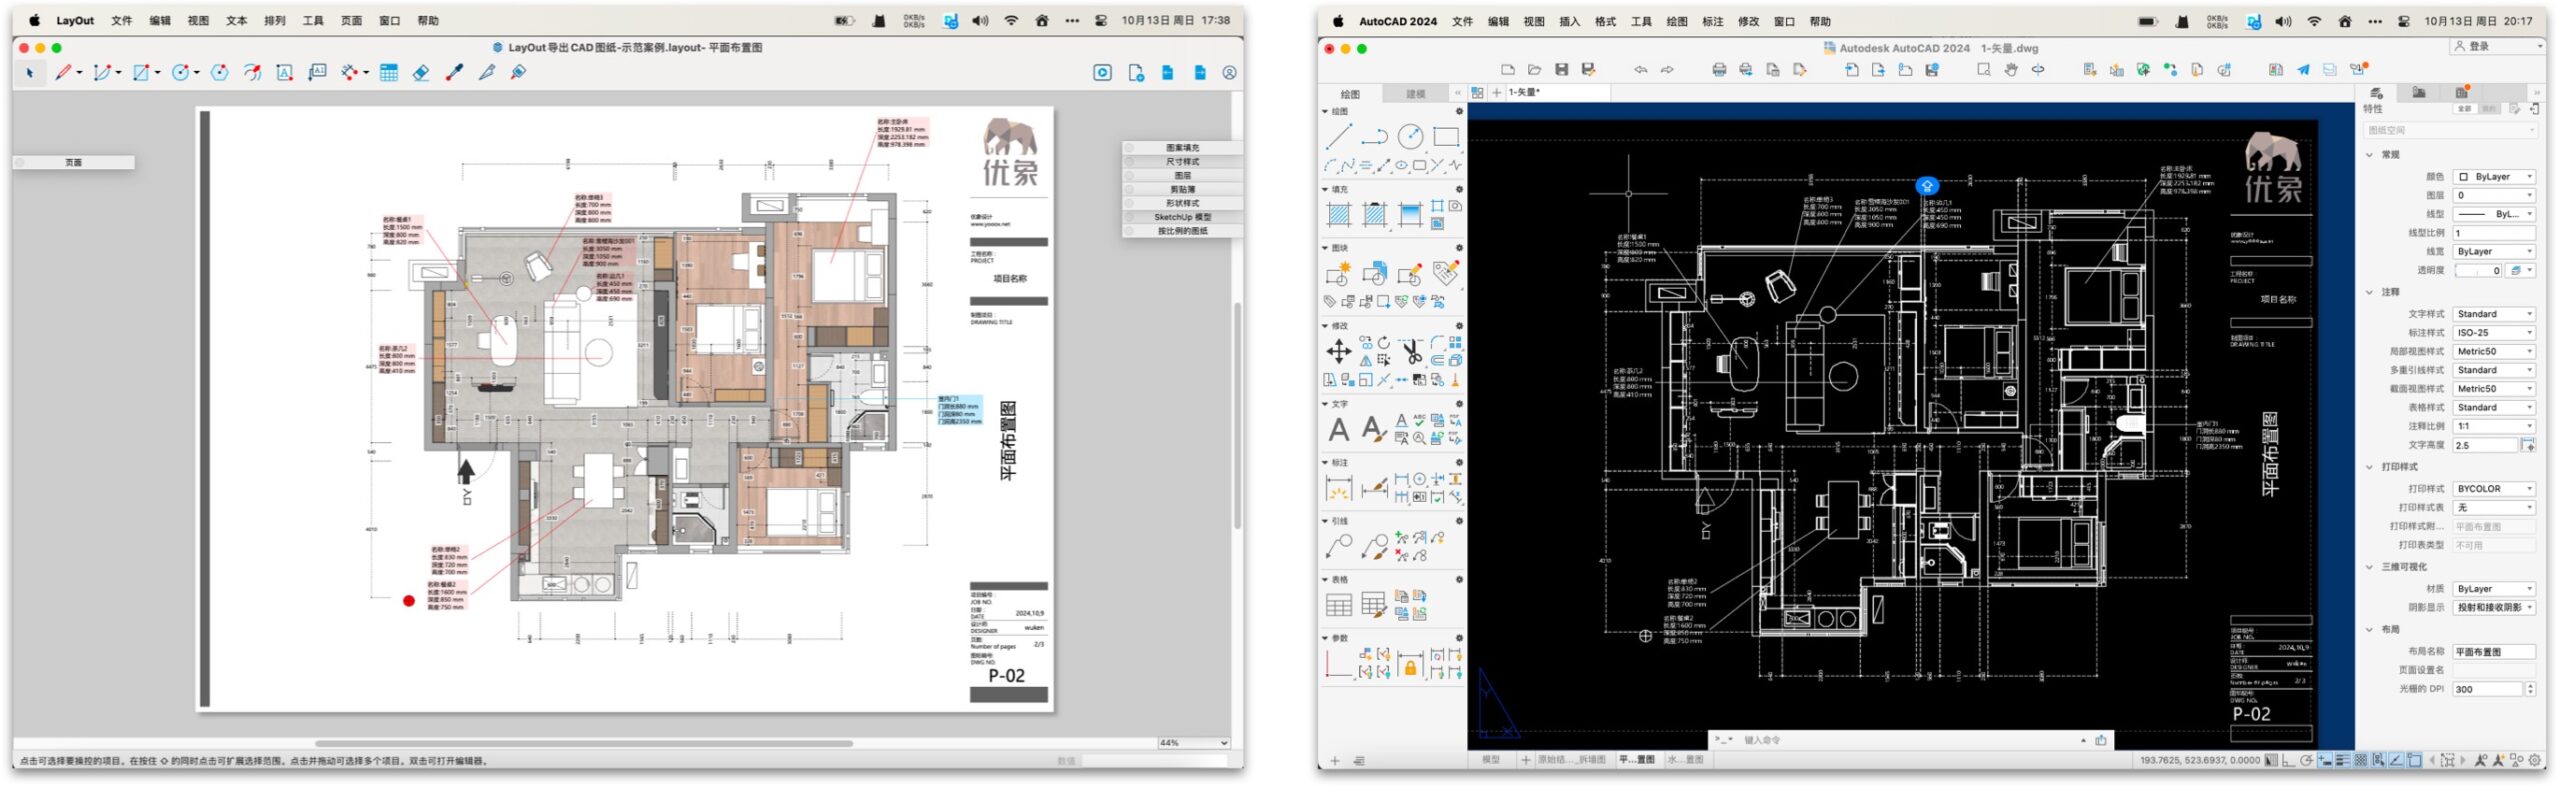Click the Trim scissors tool in AutoCAD
Viewport: 2560px width, 788px height.
click(1411, 351)
